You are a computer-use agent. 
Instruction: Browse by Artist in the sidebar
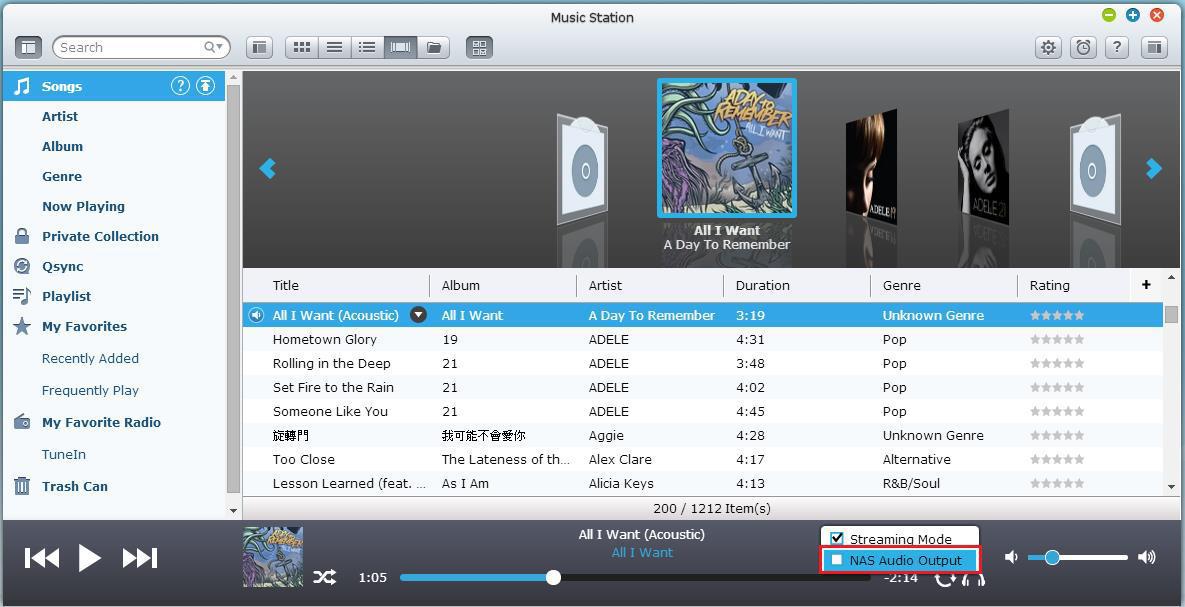click(60, 116)
